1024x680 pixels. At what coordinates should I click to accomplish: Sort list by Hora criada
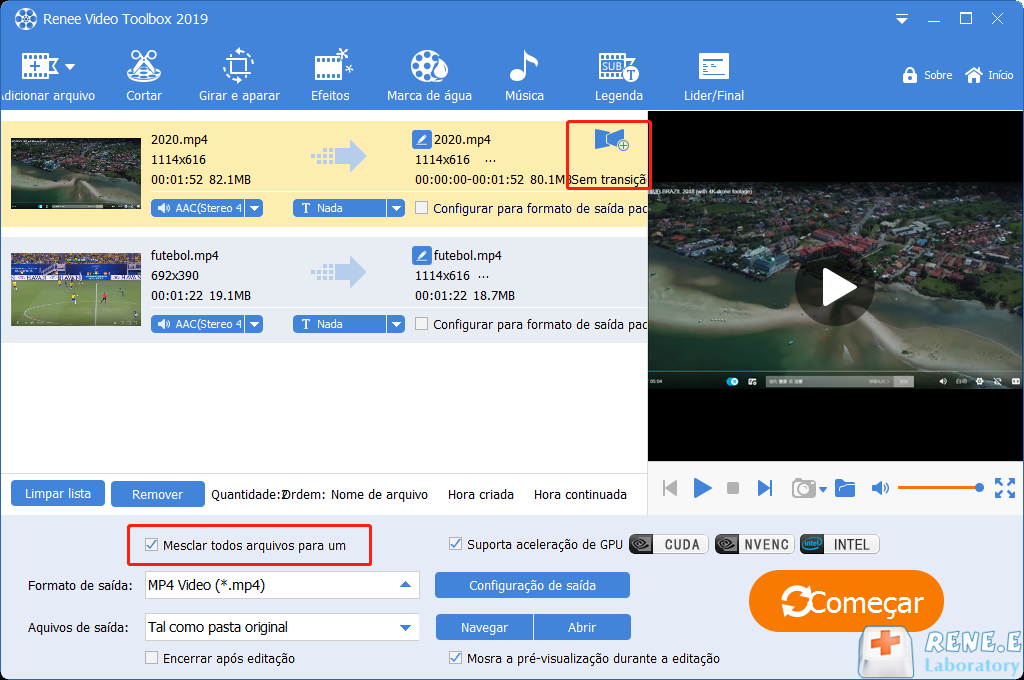click(x=480, y=494)
